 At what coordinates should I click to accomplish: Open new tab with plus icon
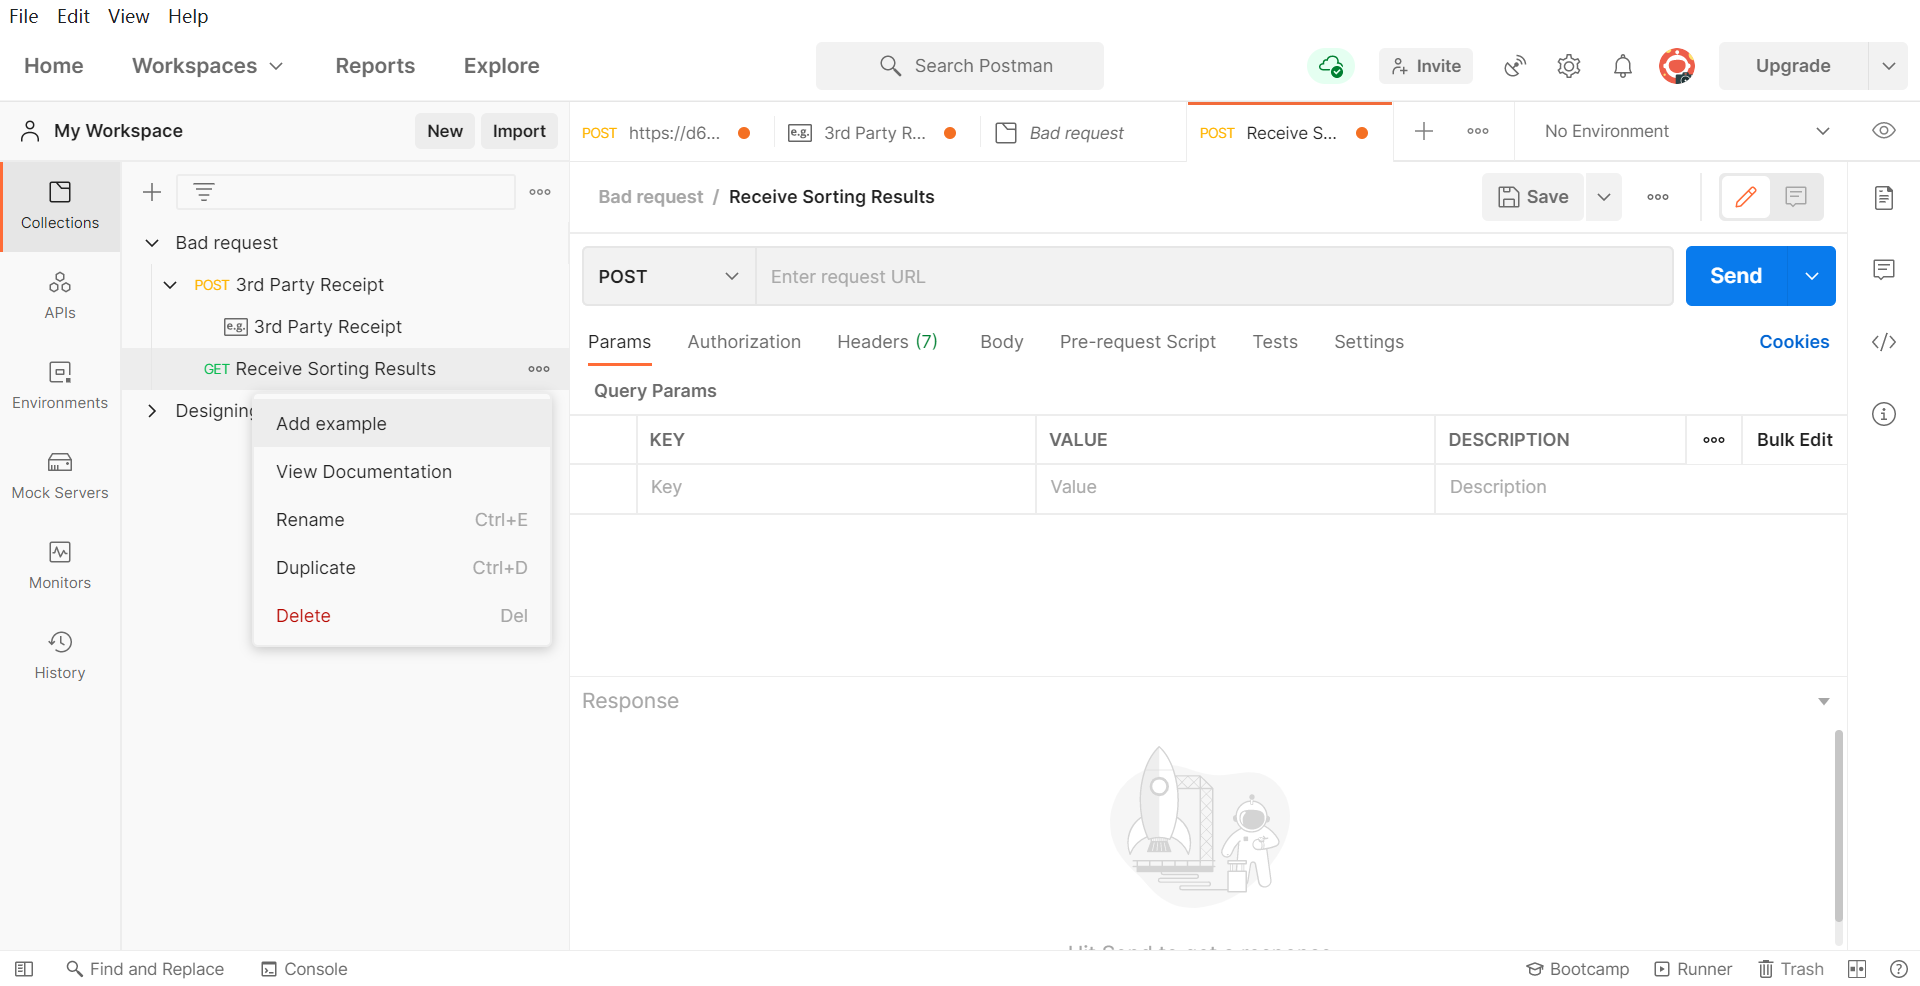[1424, 131]
